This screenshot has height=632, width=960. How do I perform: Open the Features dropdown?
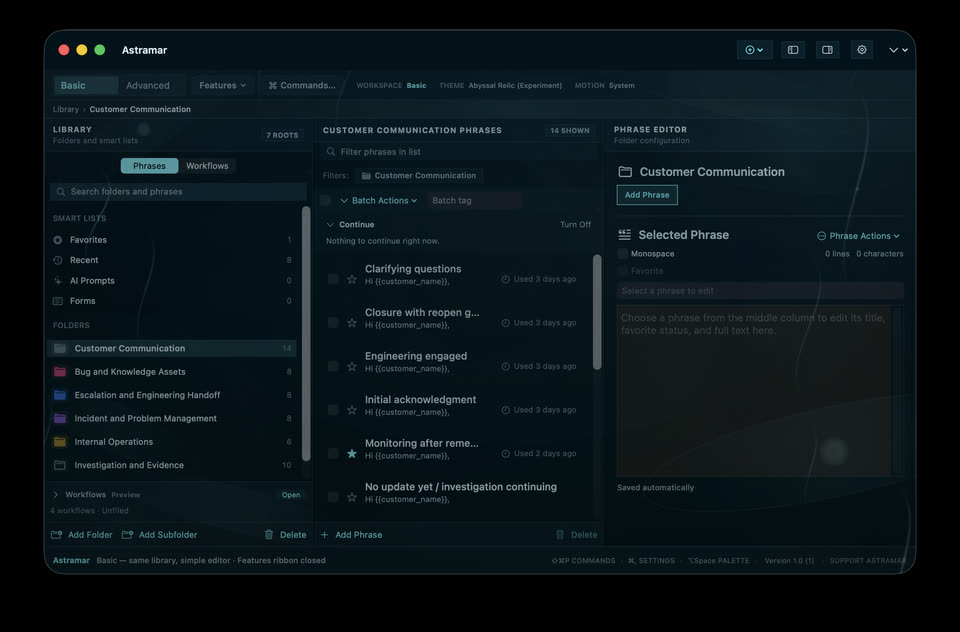click(x=222, y=85)
